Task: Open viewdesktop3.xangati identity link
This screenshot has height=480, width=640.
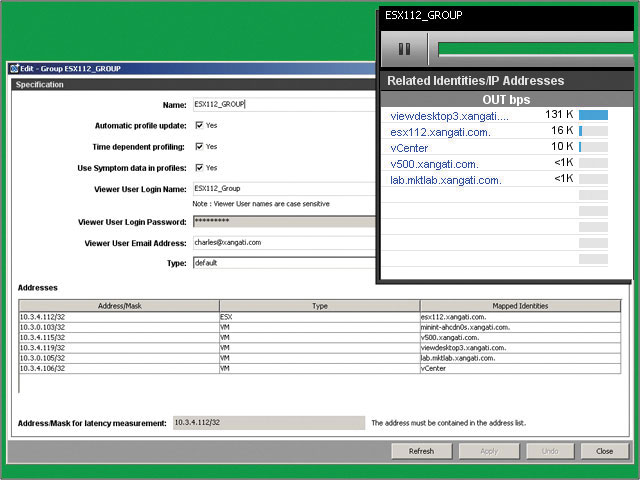Action: click(x=449, y=116)
